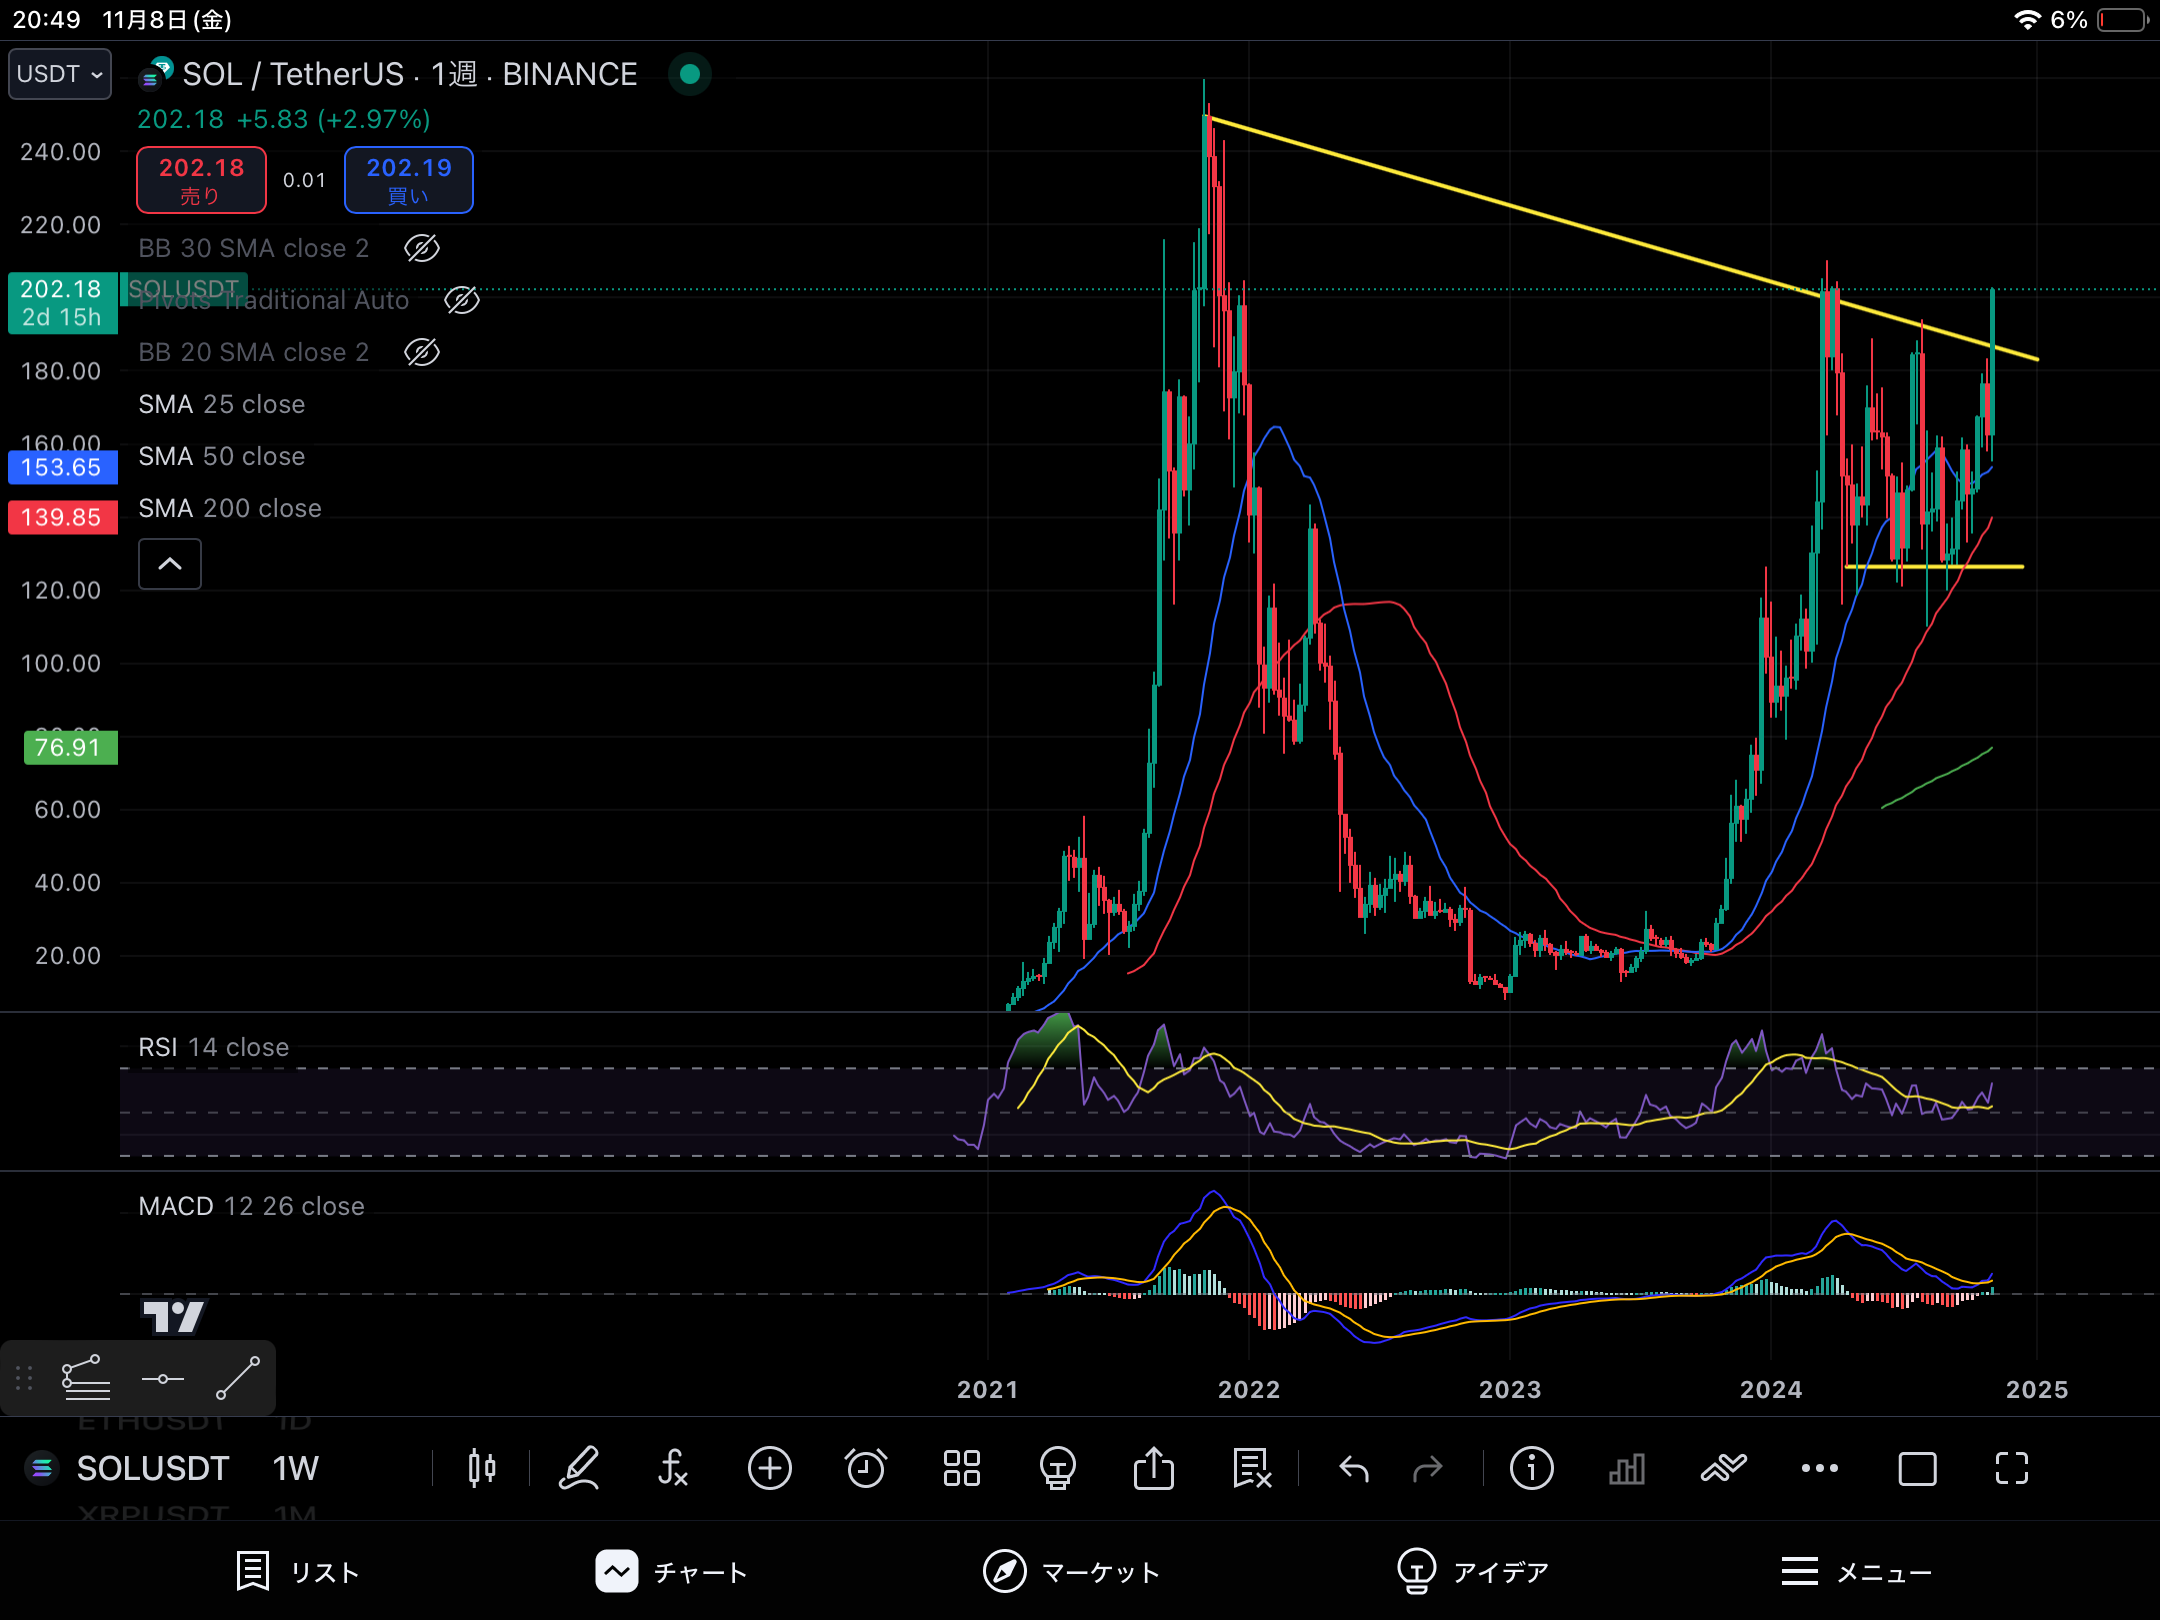Tap the floating toolbar drag handle dots
This screenshot has width=2160, height=1620.
click(25, 1378)
